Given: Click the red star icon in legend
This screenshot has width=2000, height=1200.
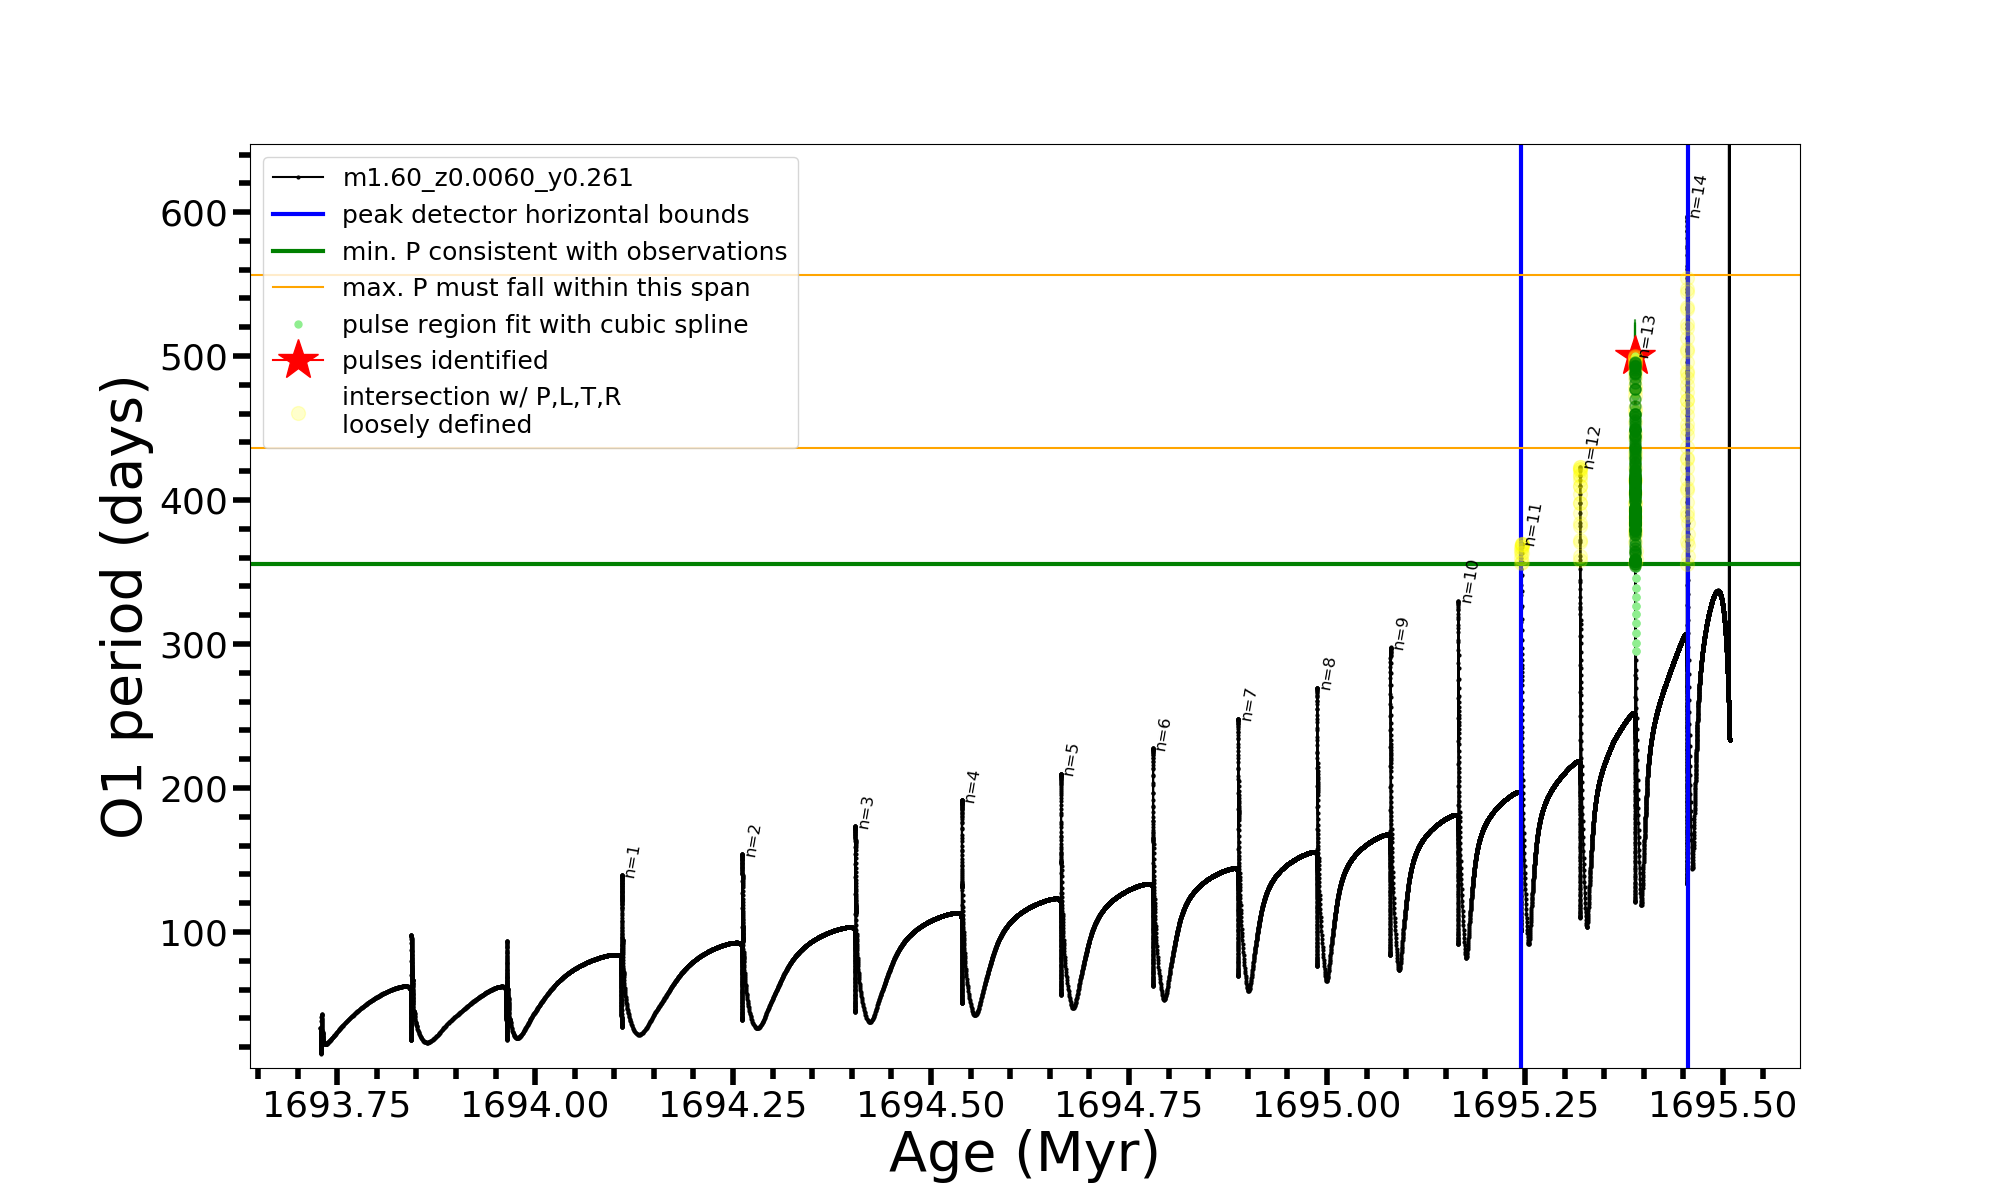Looking at the screenshot, I should pyautogui.click(x=298, y=360).
